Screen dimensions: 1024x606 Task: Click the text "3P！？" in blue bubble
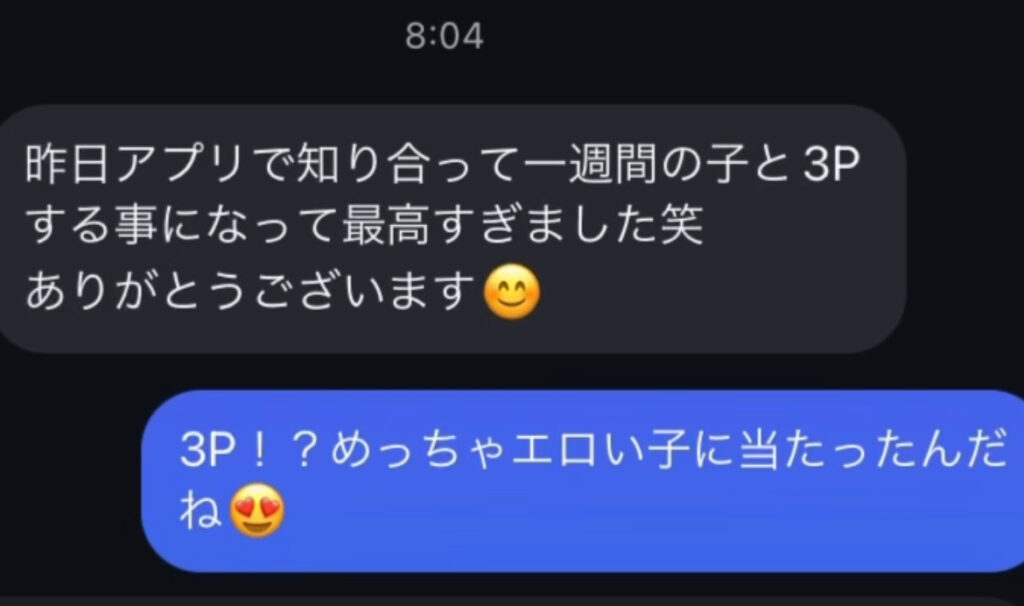[x=252, y=451]
